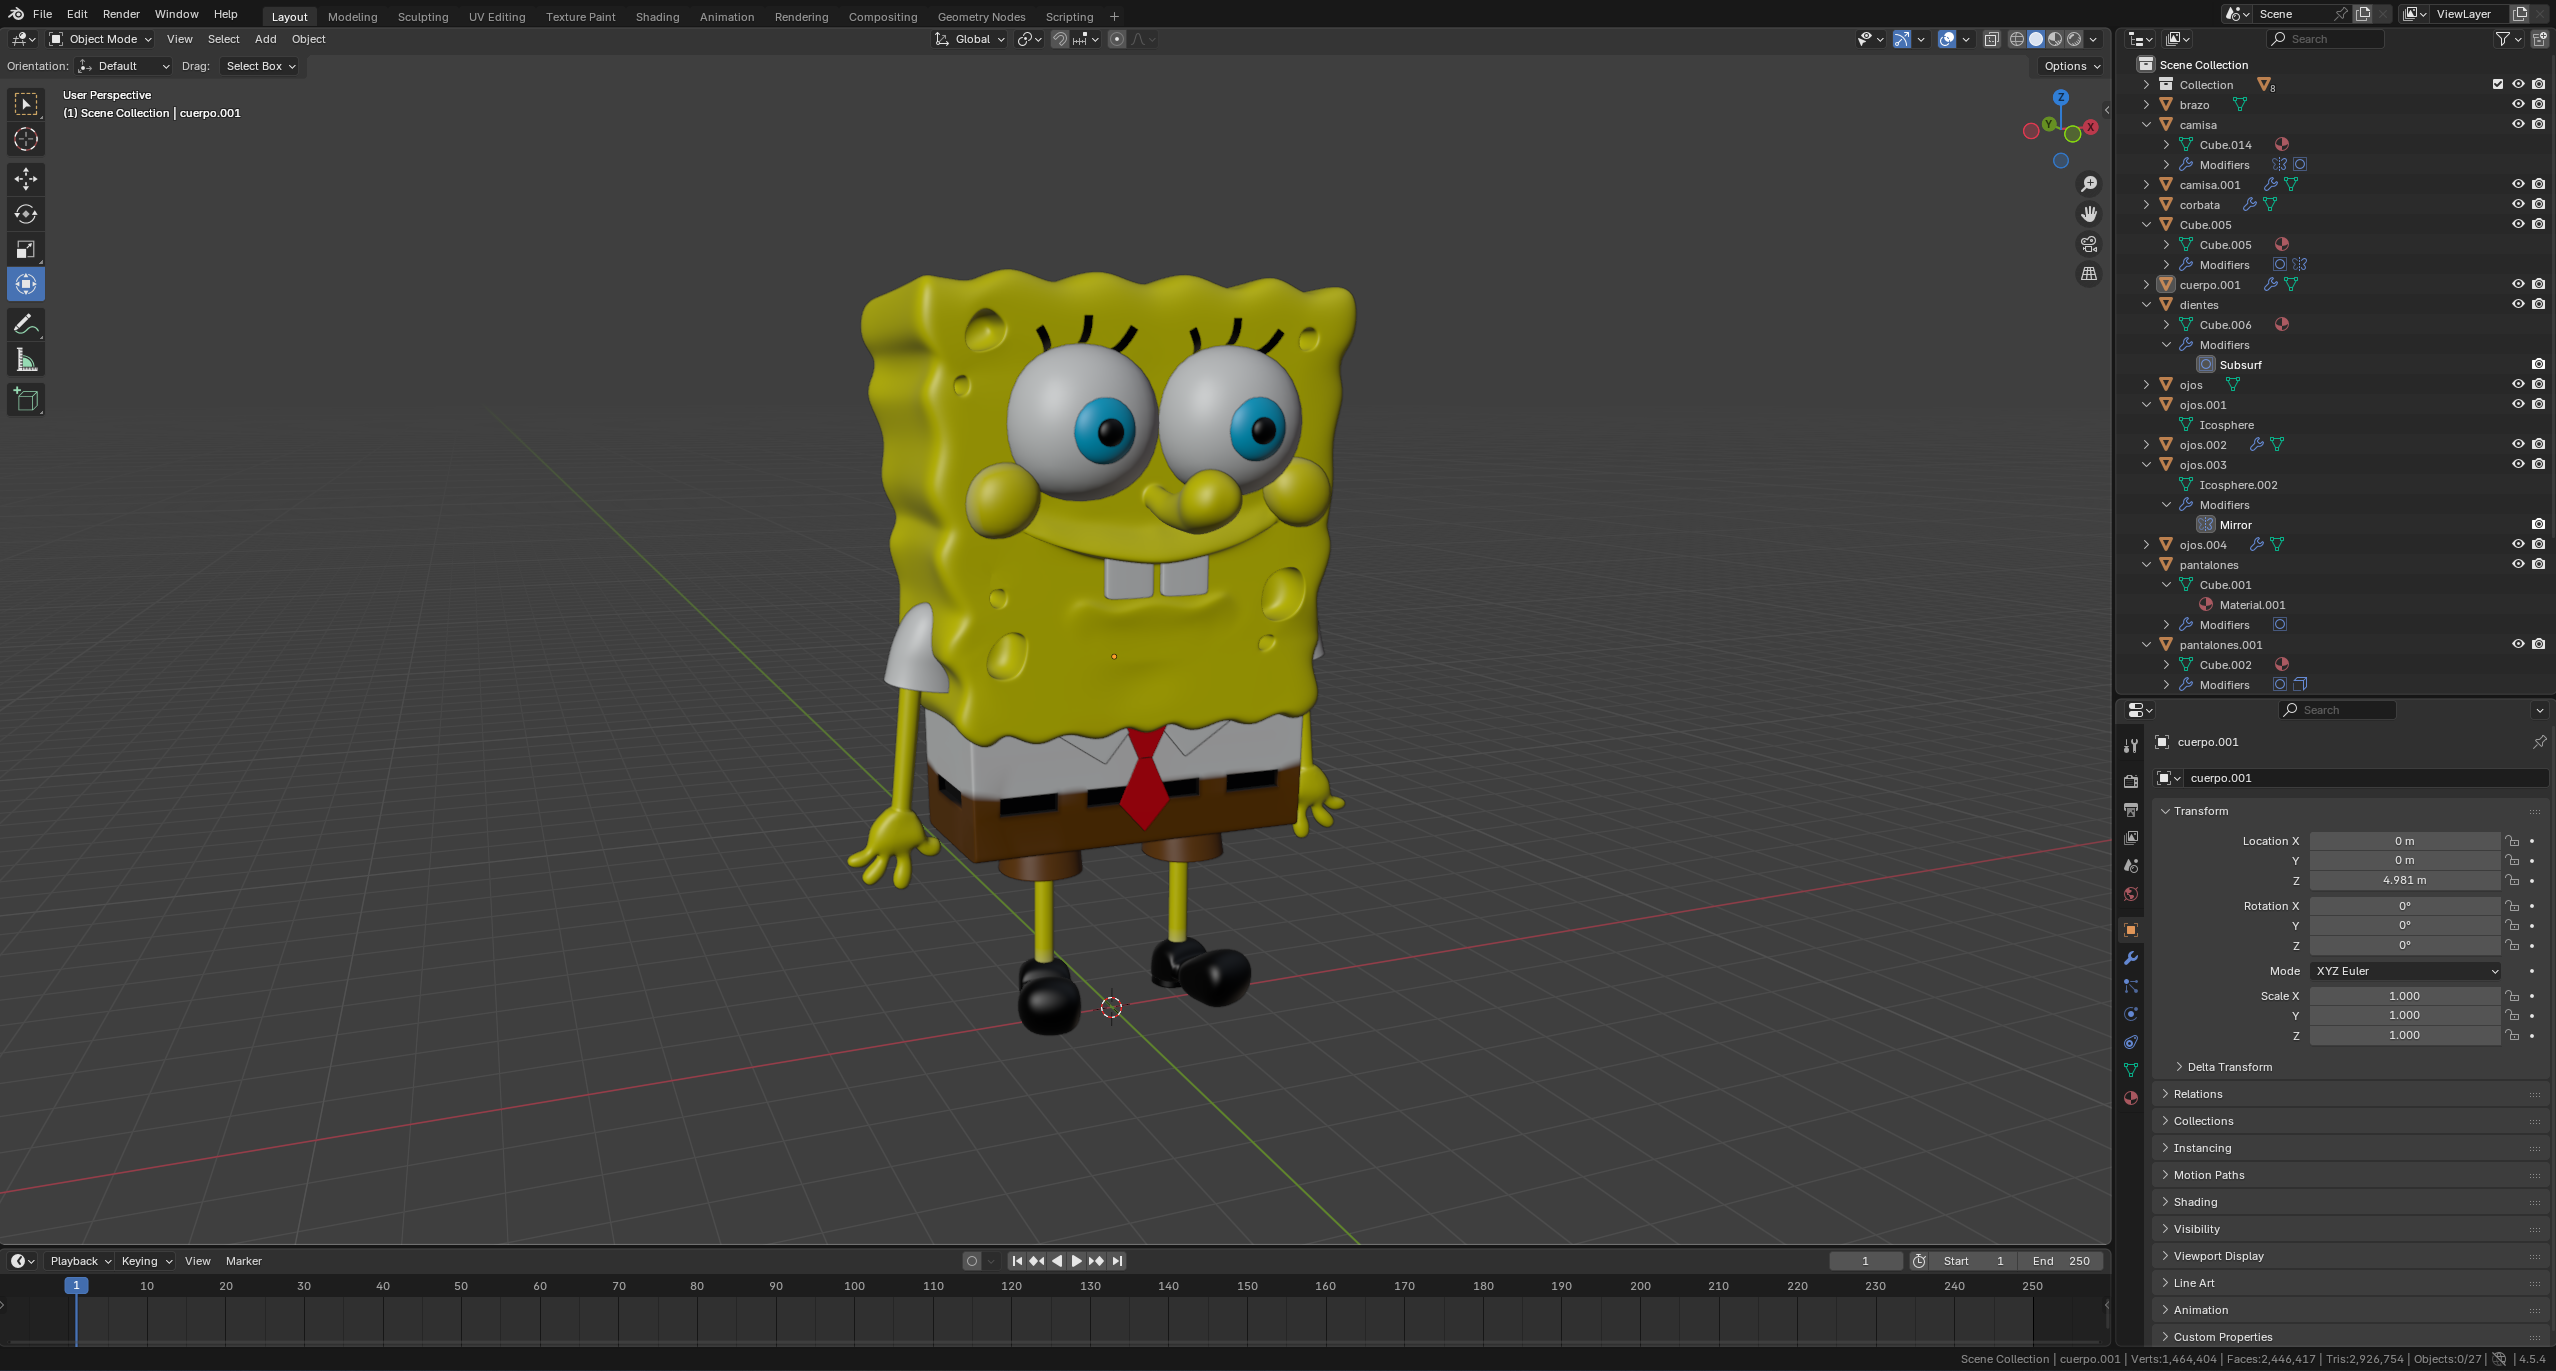
Task: Open the Render properties tab icon
Action: pyautogui.click(x=2131, y=781)
